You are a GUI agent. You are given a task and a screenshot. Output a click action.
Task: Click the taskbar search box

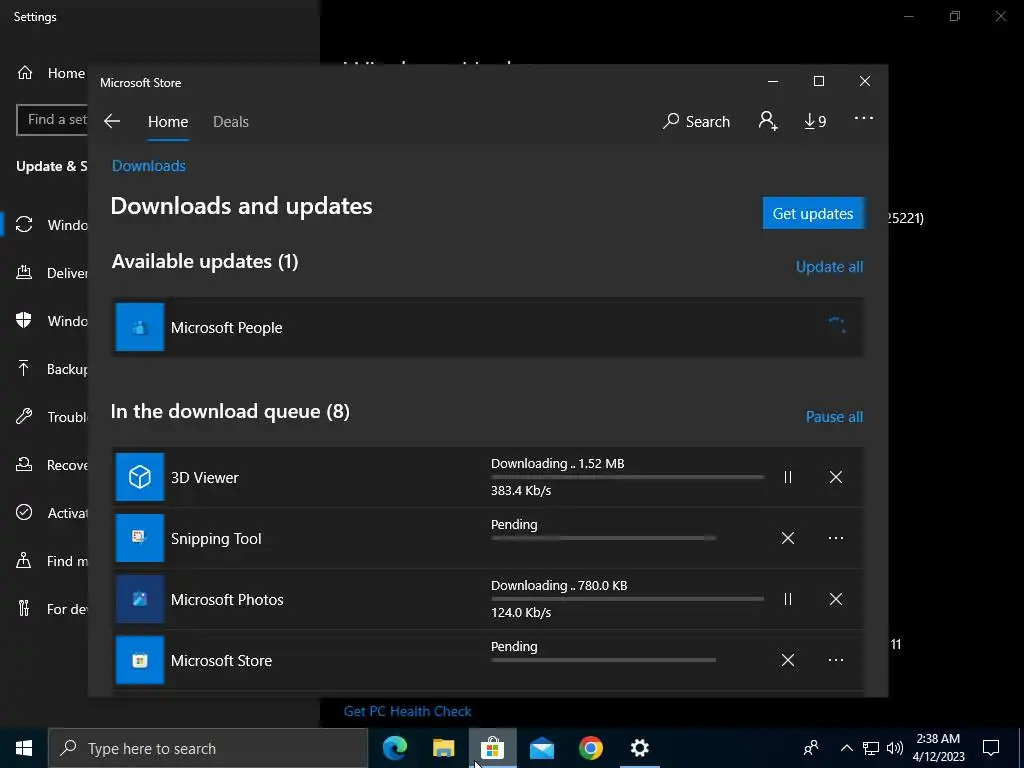pyautogui.click(x=208, y=748)
